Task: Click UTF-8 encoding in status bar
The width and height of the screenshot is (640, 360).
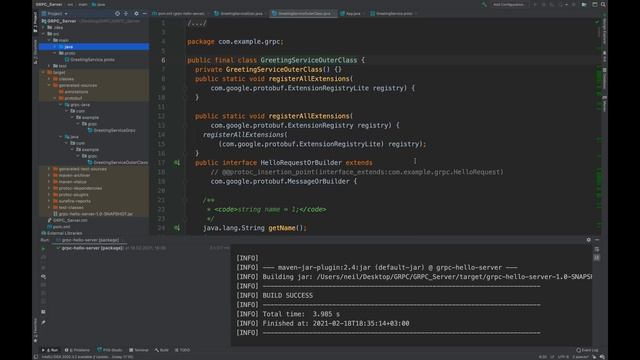Action: 563,357
